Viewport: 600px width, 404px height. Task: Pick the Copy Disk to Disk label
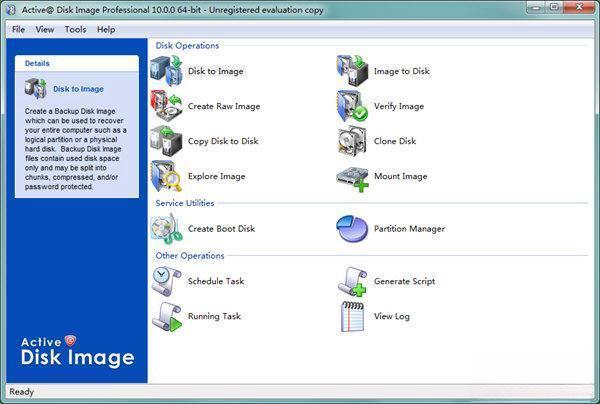(x=223, y=141)
